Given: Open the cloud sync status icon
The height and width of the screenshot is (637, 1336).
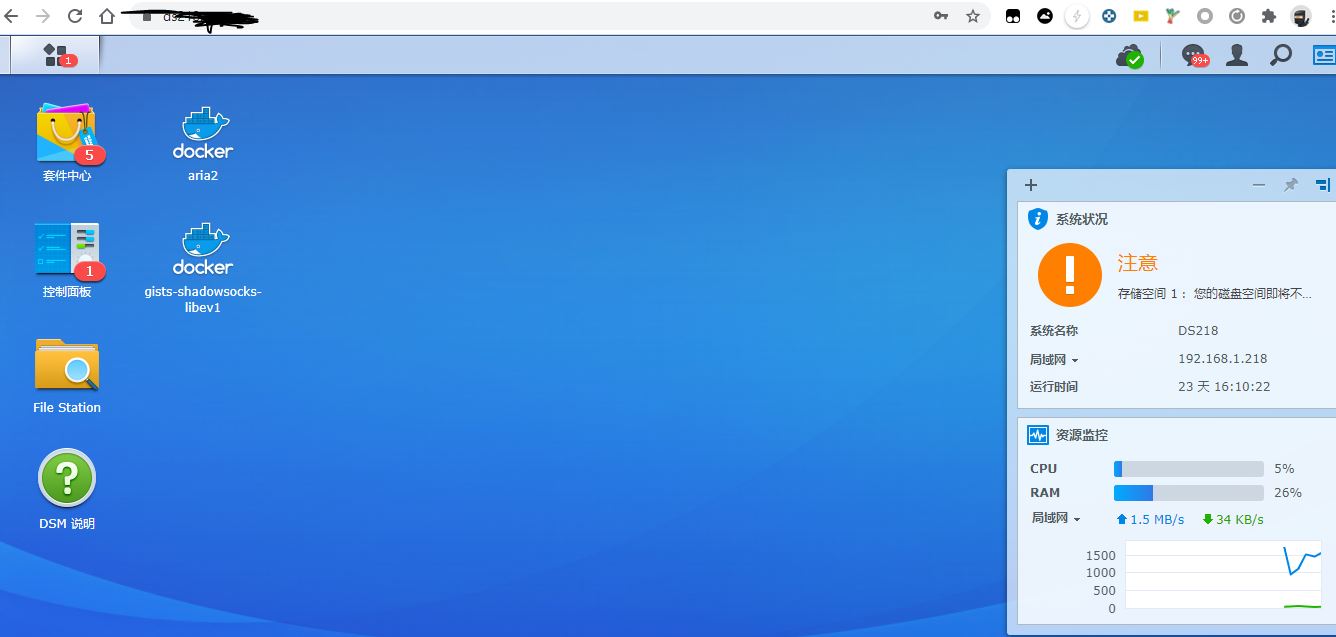Looking at the screenshot, I should 1130,56.
